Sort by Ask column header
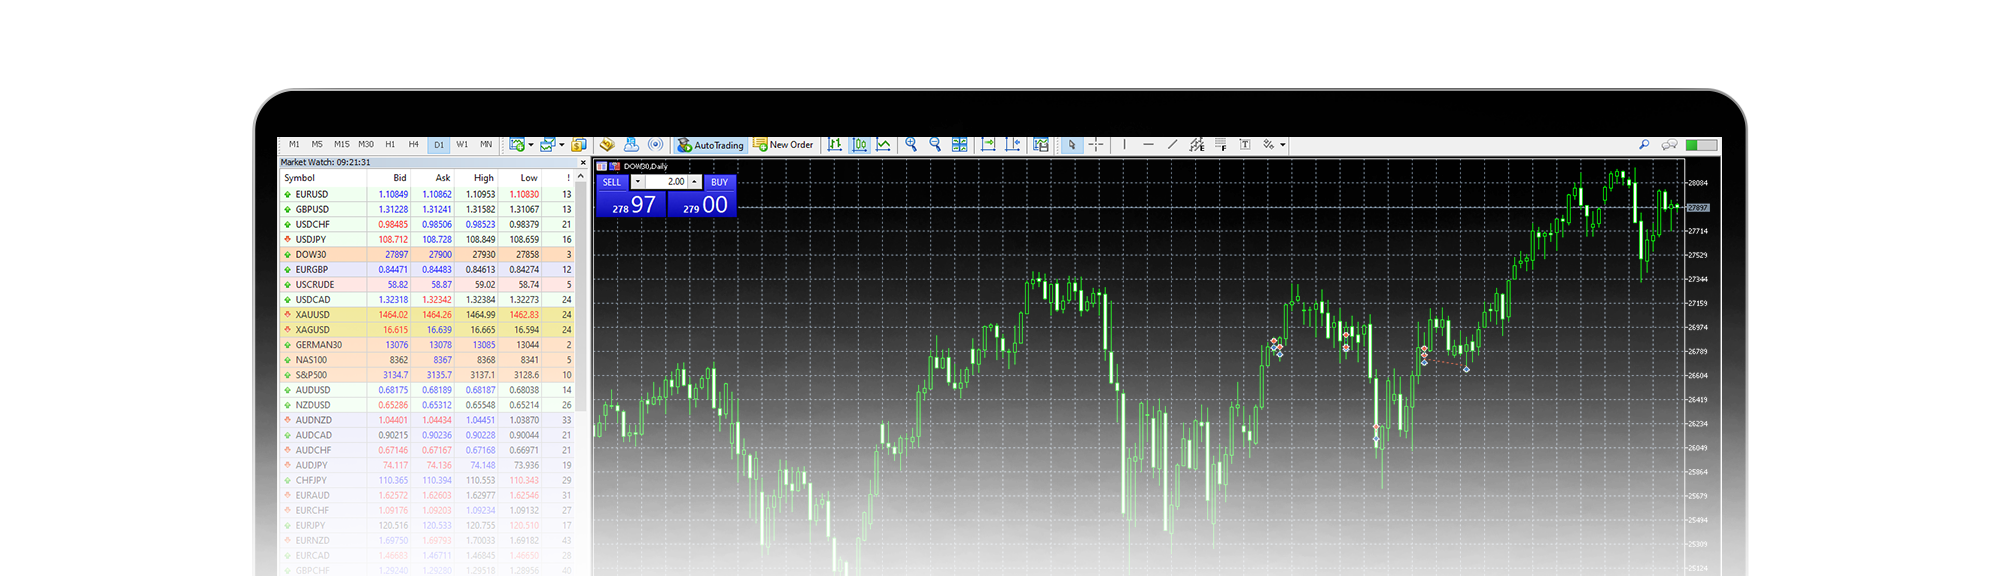This screenshot has height=576, width=2000. point(443,178)
